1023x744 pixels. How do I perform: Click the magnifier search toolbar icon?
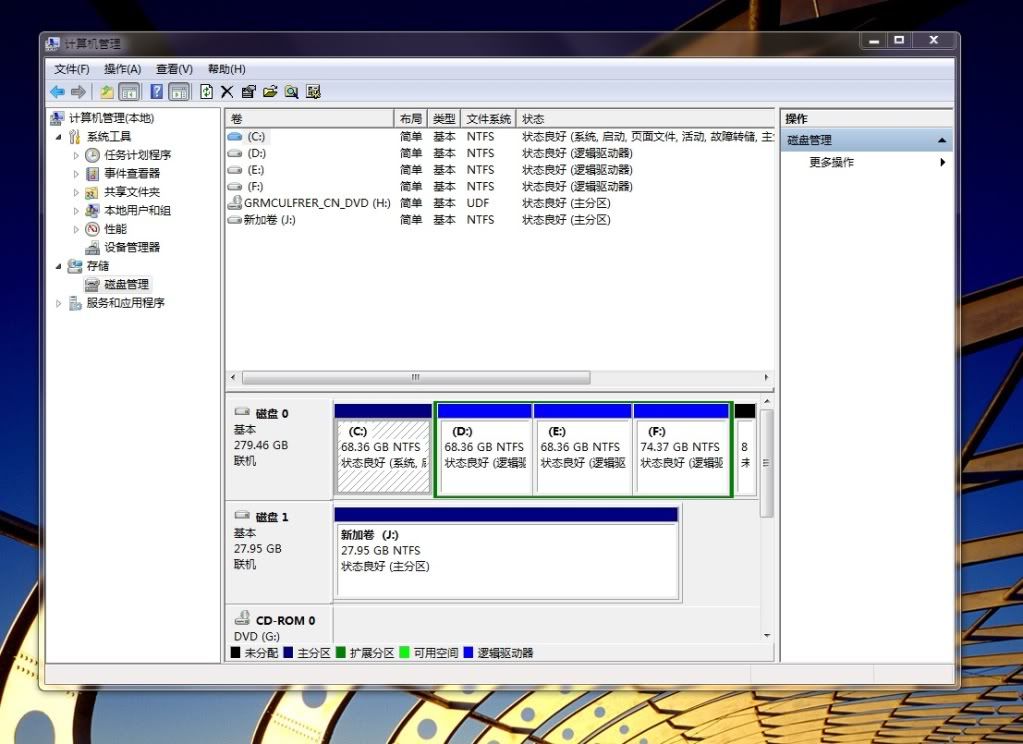point(291,92)
